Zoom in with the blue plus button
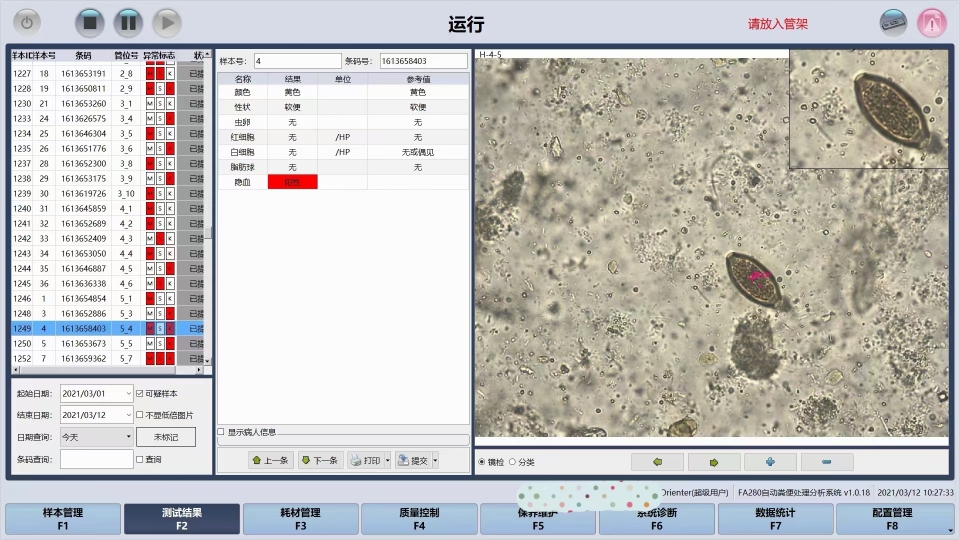The height and width of the screenshot is (540, 960). tap(770, 462)
